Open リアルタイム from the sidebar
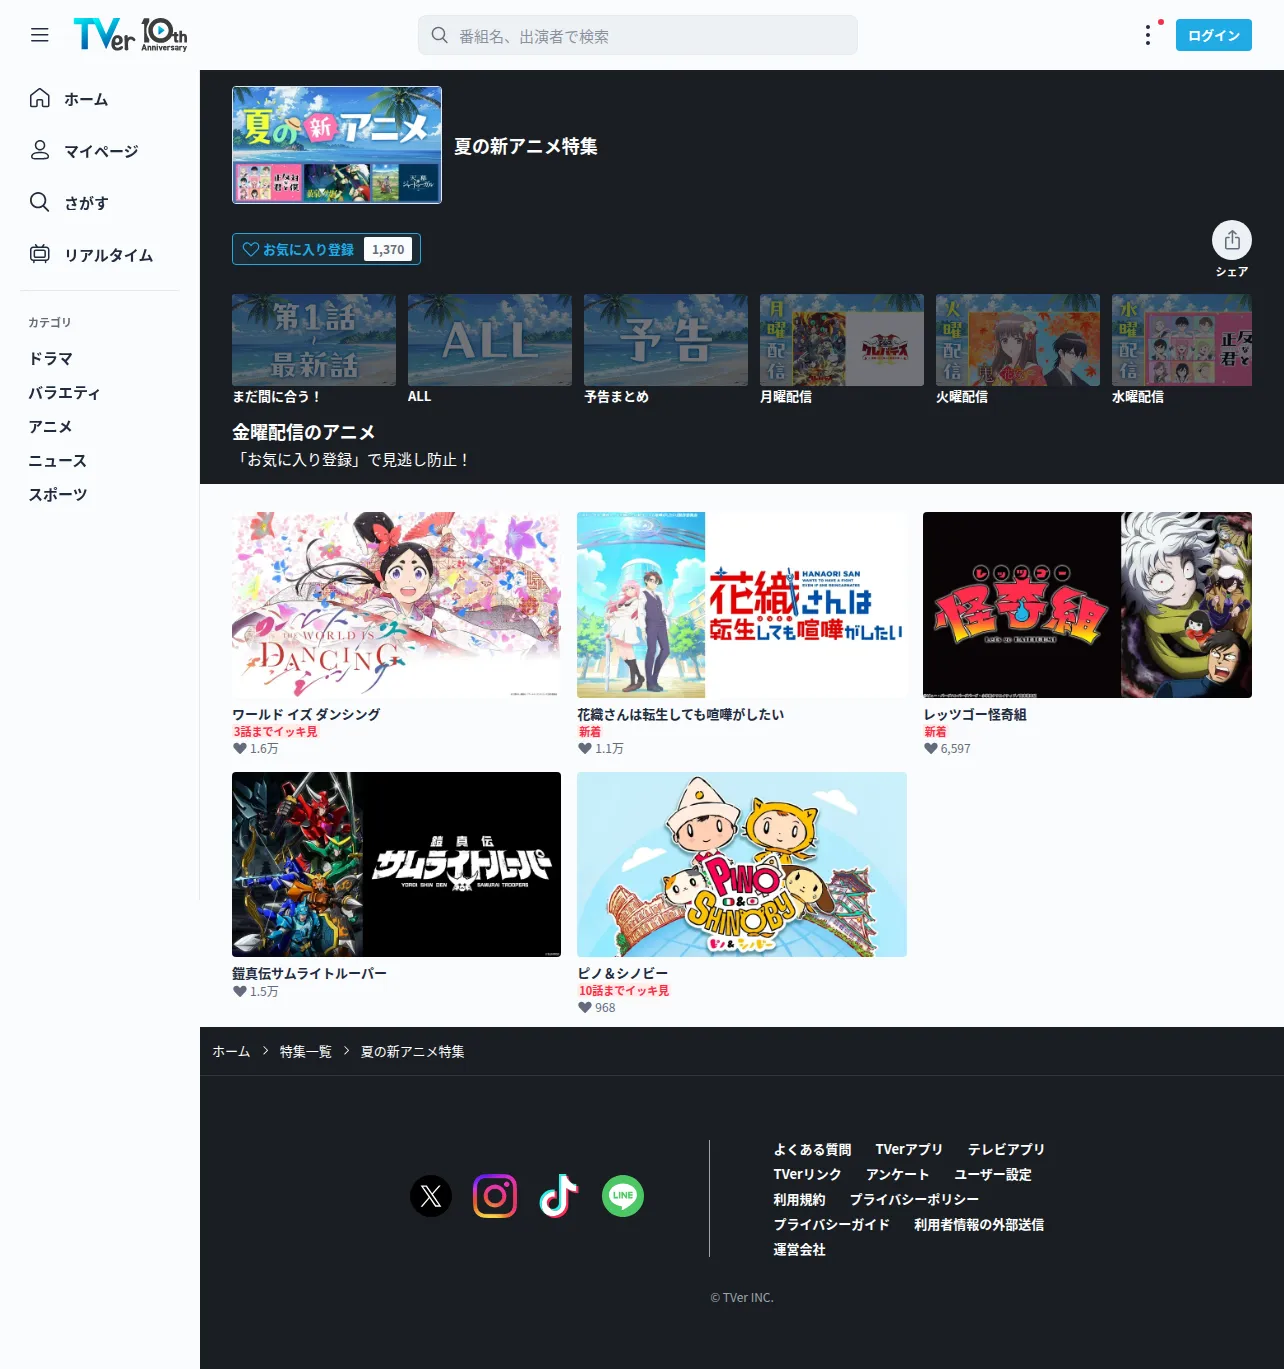 click(x=109, y=255)
